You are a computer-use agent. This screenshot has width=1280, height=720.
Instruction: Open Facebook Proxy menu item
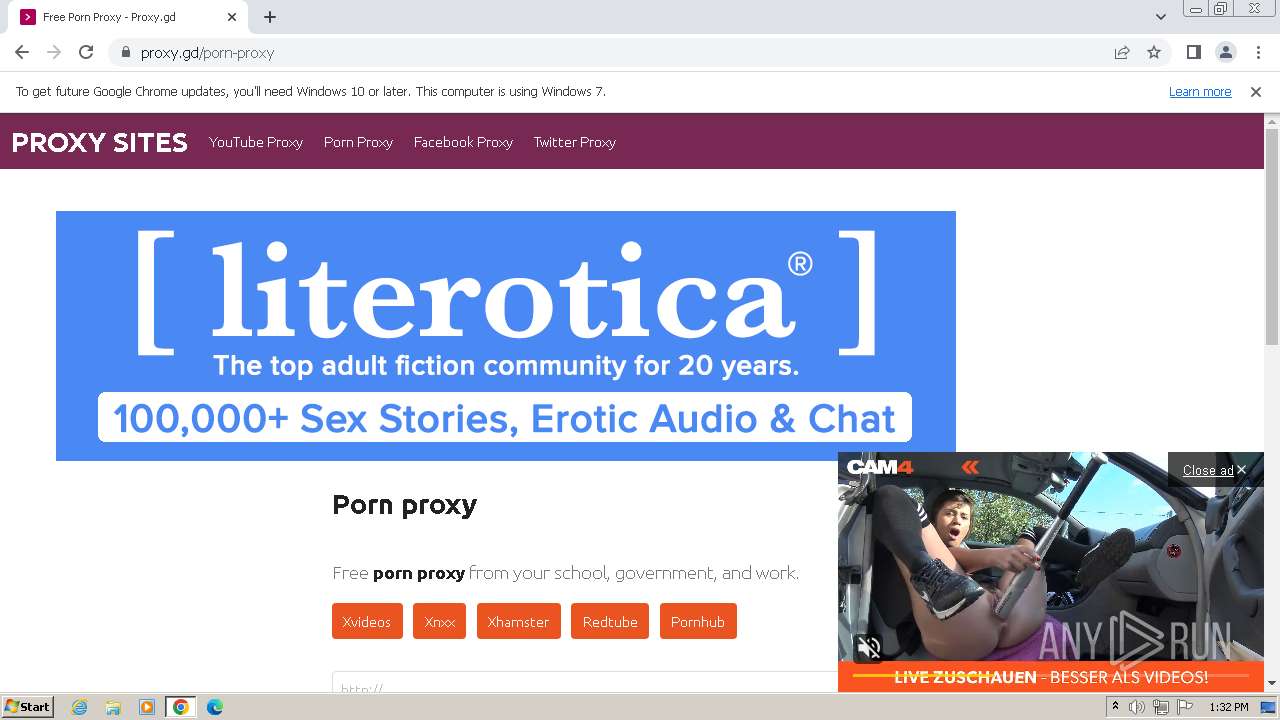coord(463,142)
